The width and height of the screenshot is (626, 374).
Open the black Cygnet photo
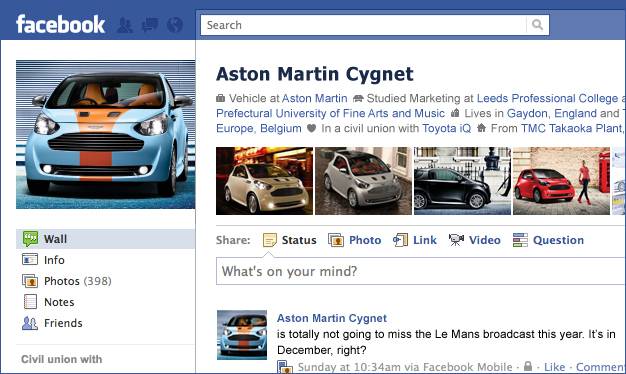point(462,181)
